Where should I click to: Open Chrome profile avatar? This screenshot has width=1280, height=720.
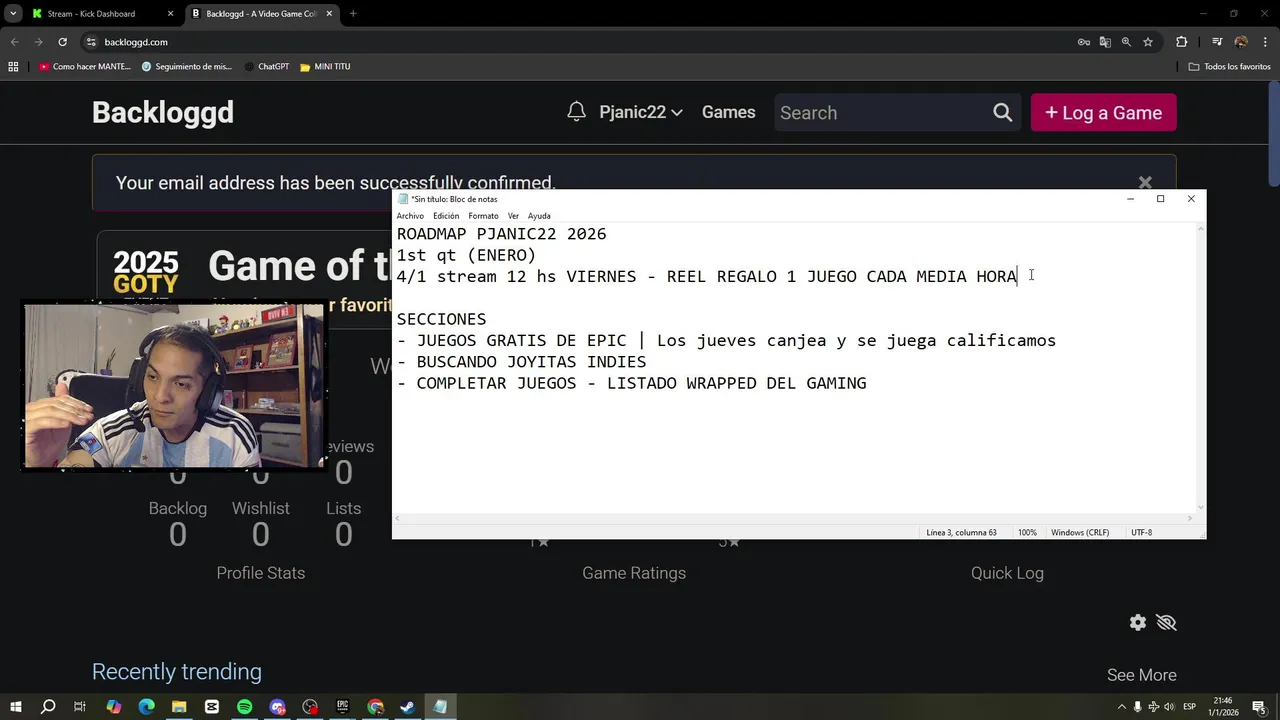pos(1241,42)
